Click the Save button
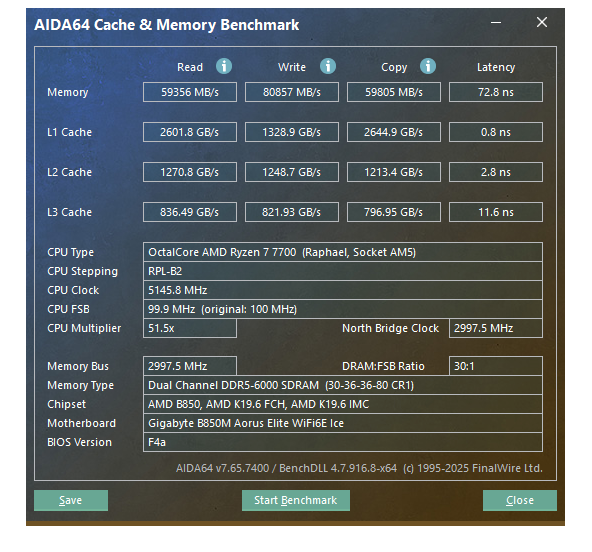592x552 pixels. pyautogui.click(x=71, y=500)
